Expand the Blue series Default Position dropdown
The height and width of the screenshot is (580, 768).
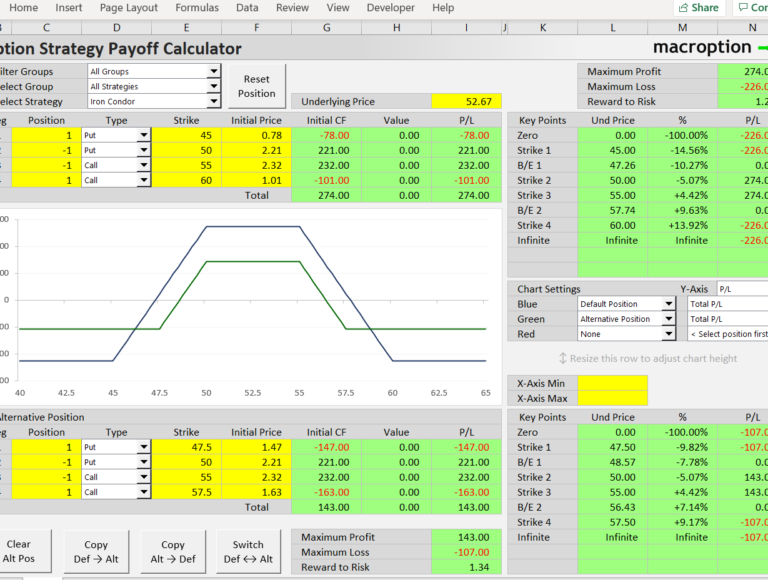tap(669, 304)
